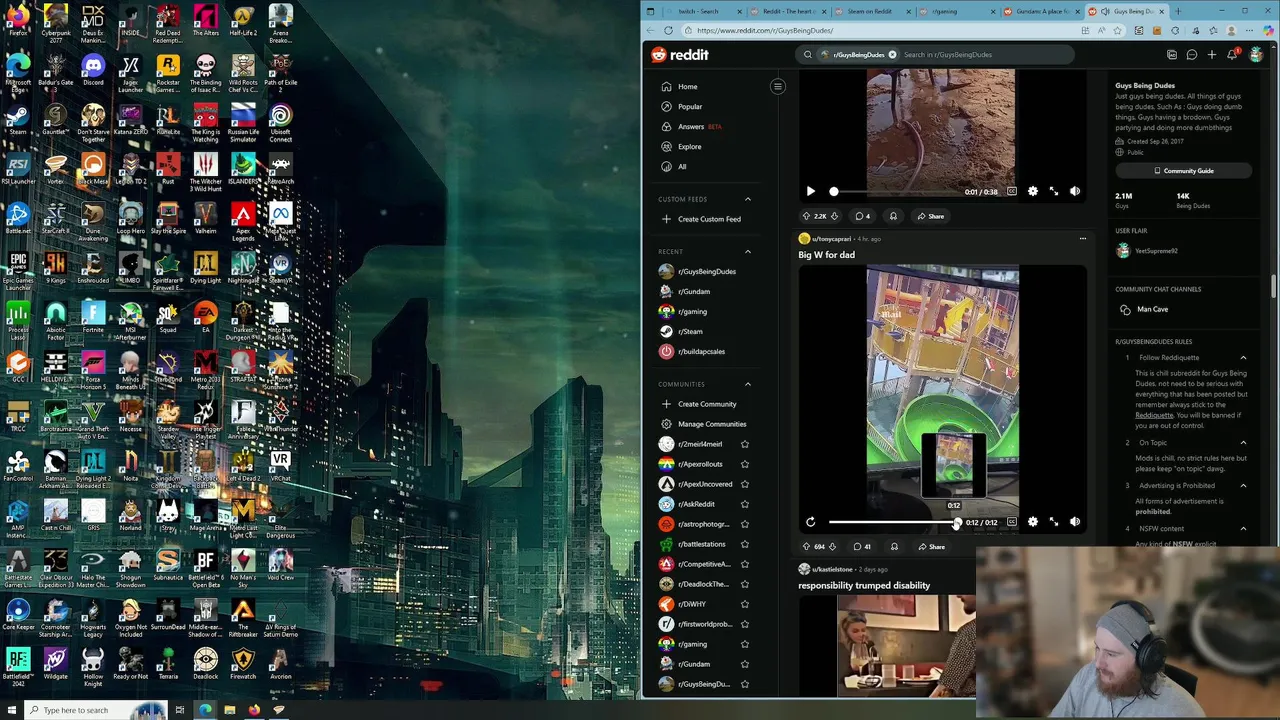Select the Half-Life 2 desktop icon

[243, 20]
